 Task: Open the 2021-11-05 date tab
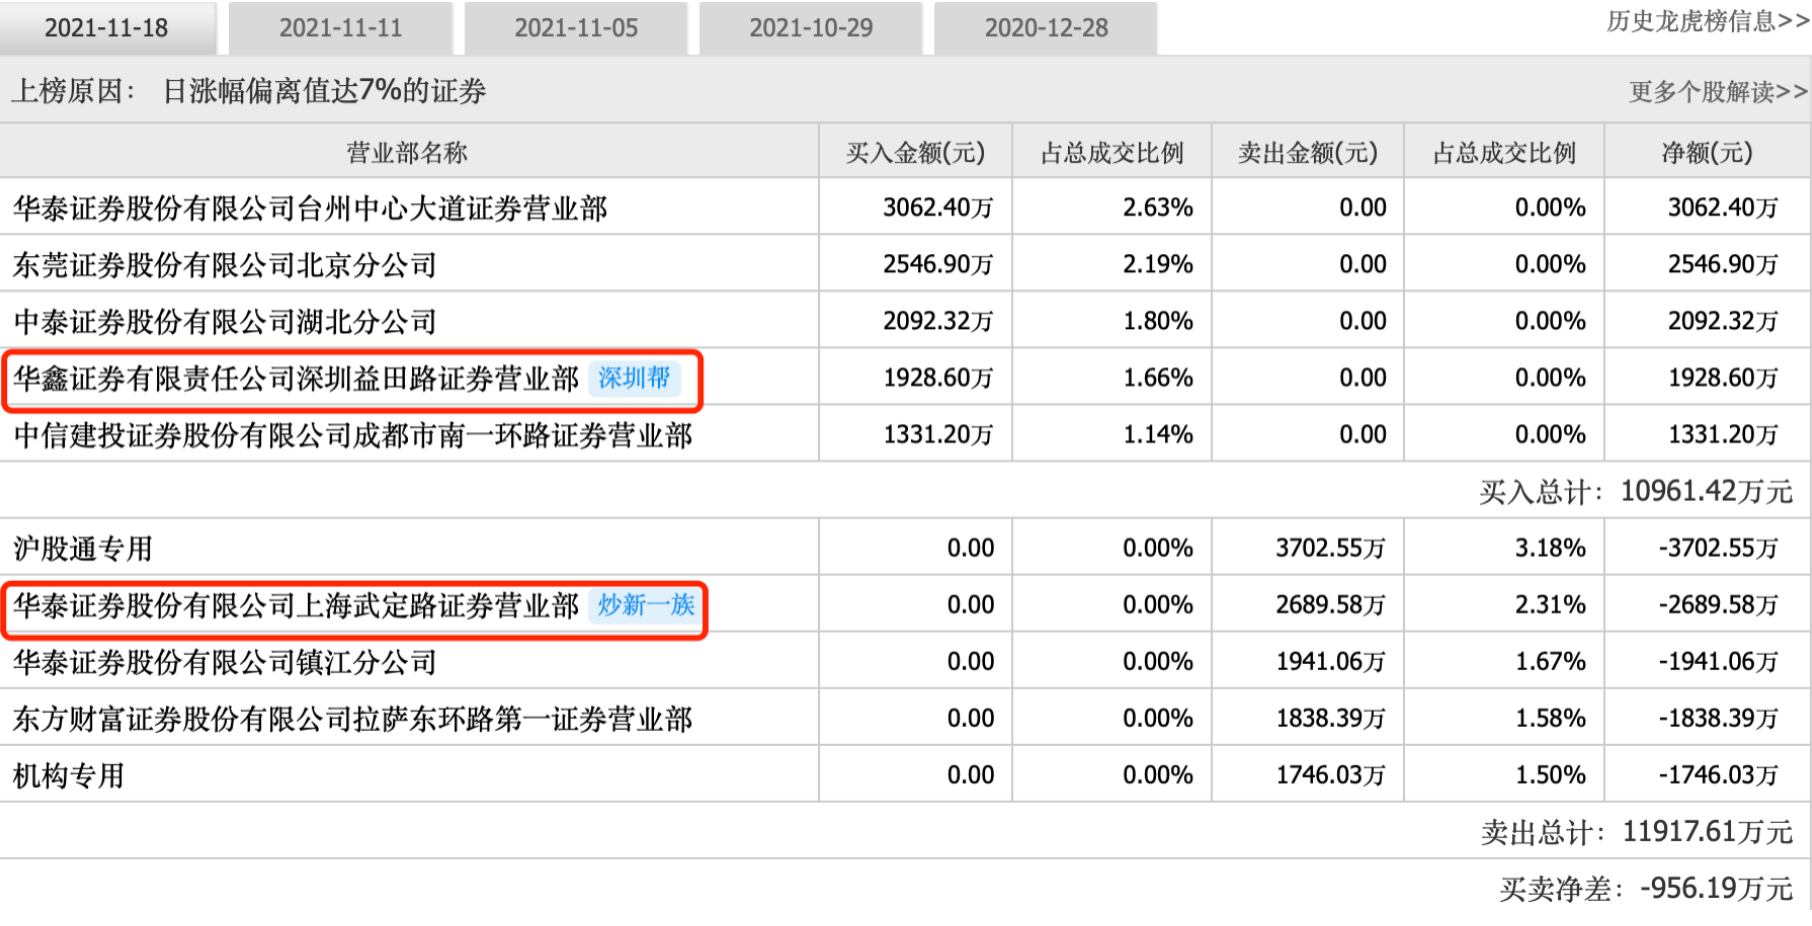pyautogui.click(x=576, y=28)
